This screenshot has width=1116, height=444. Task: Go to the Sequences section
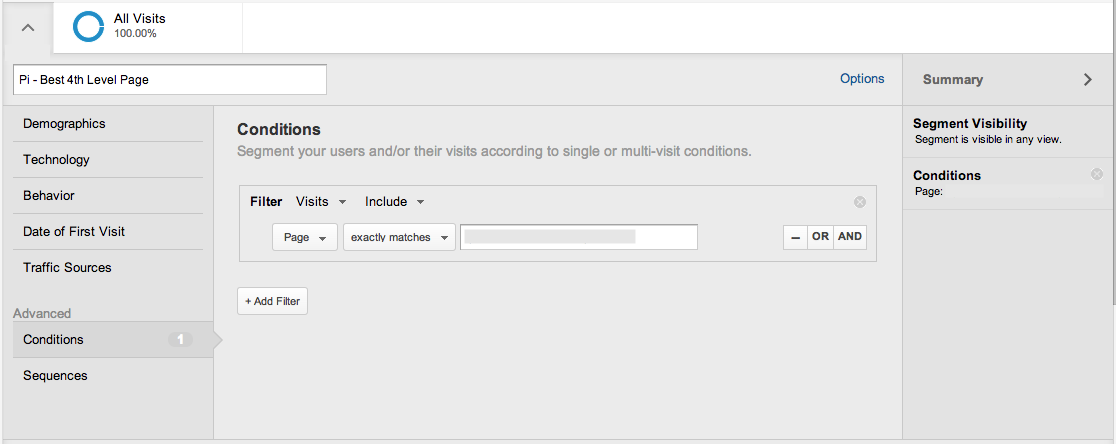point(55,376)
